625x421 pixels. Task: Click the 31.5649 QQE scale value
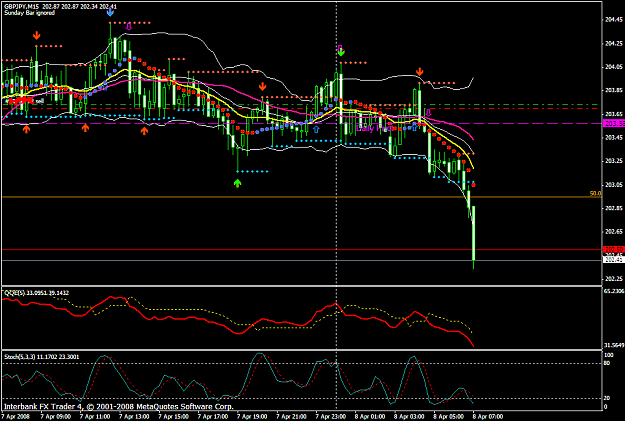614,345
